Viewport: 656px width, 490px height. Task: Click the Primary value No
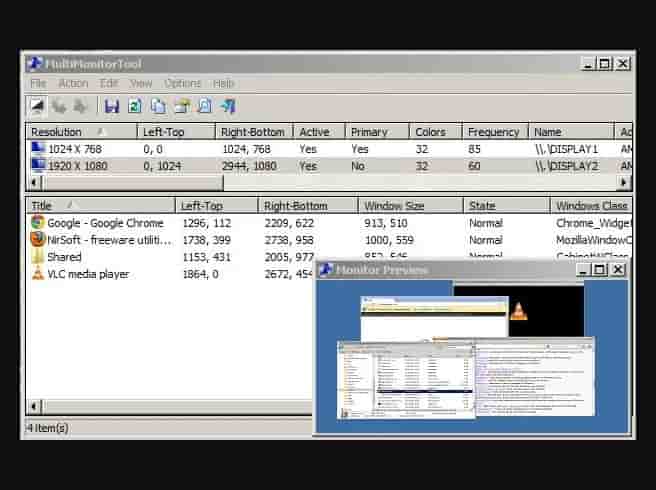point(358,166)
